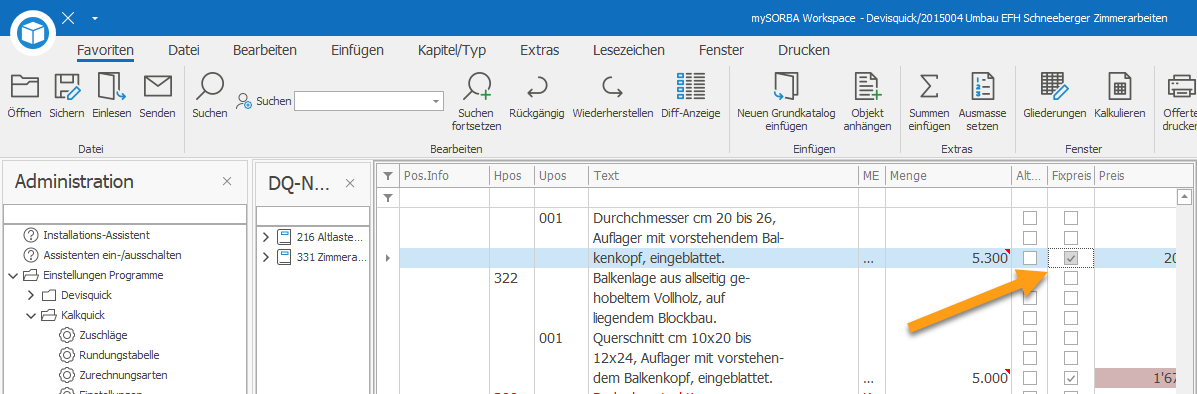Sort by the Menge column header
The height and width of the screenshot is (394, 1197).
(x=947, y=176)
